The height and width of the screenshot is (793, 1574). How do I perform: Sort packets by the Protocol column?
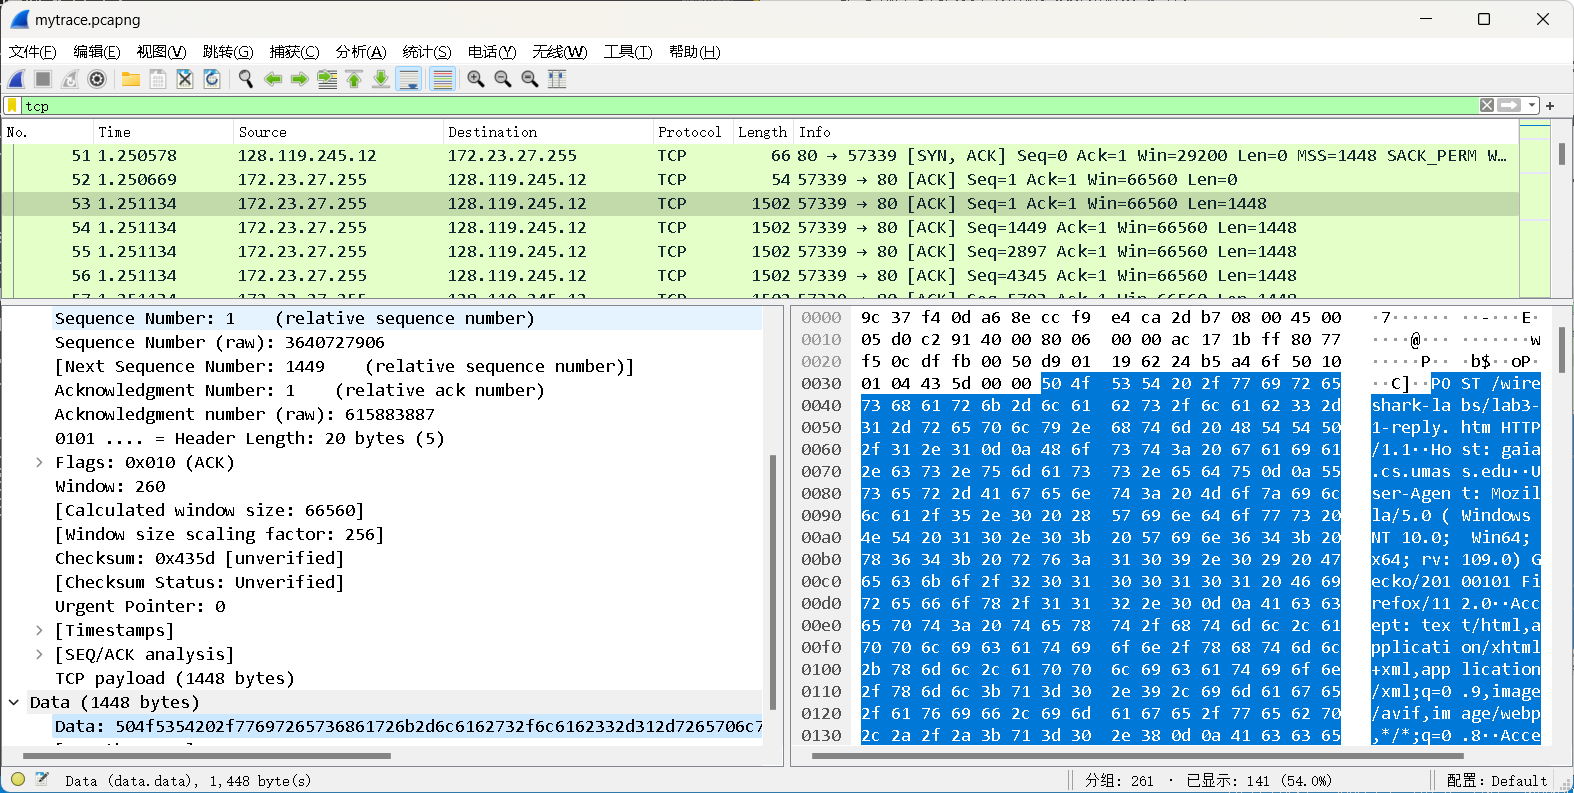point(692,132)
